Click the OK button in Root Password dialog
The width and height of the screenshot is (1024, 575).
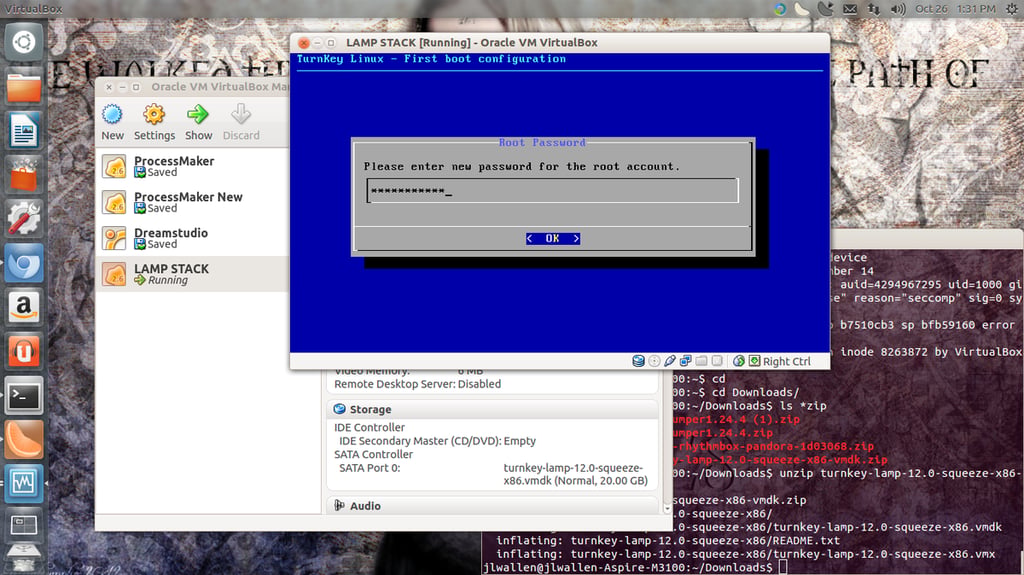(x=552, y=238)
